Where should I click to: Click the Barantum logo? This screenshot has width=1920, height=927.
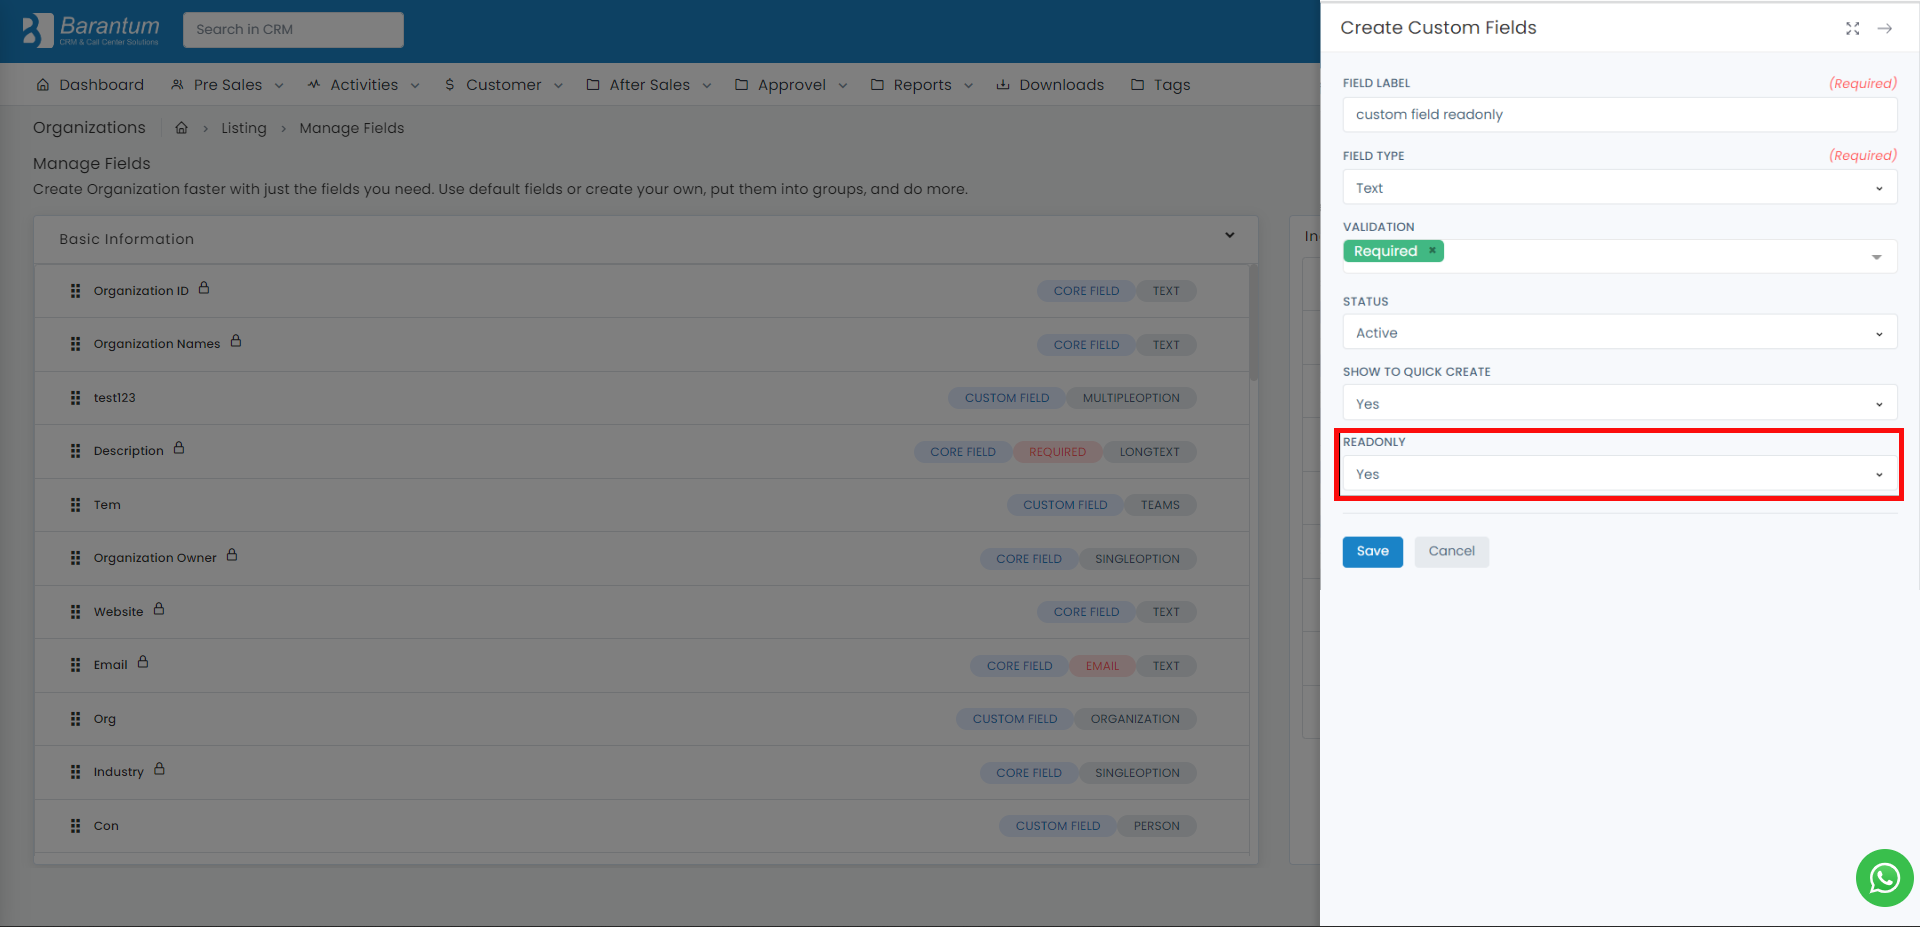click(x=91, y=30)
